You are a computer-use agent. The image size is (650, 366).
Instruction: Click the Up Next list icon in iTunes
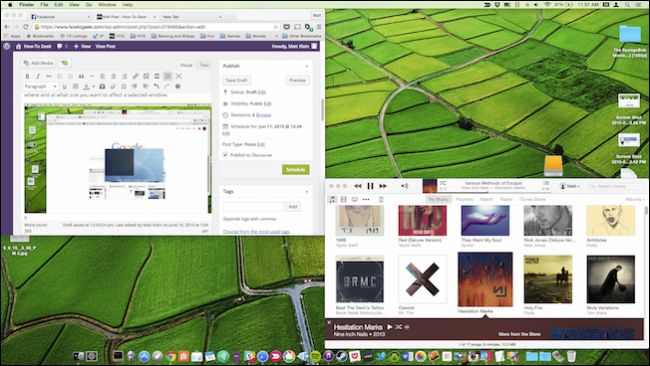[546, 183]
